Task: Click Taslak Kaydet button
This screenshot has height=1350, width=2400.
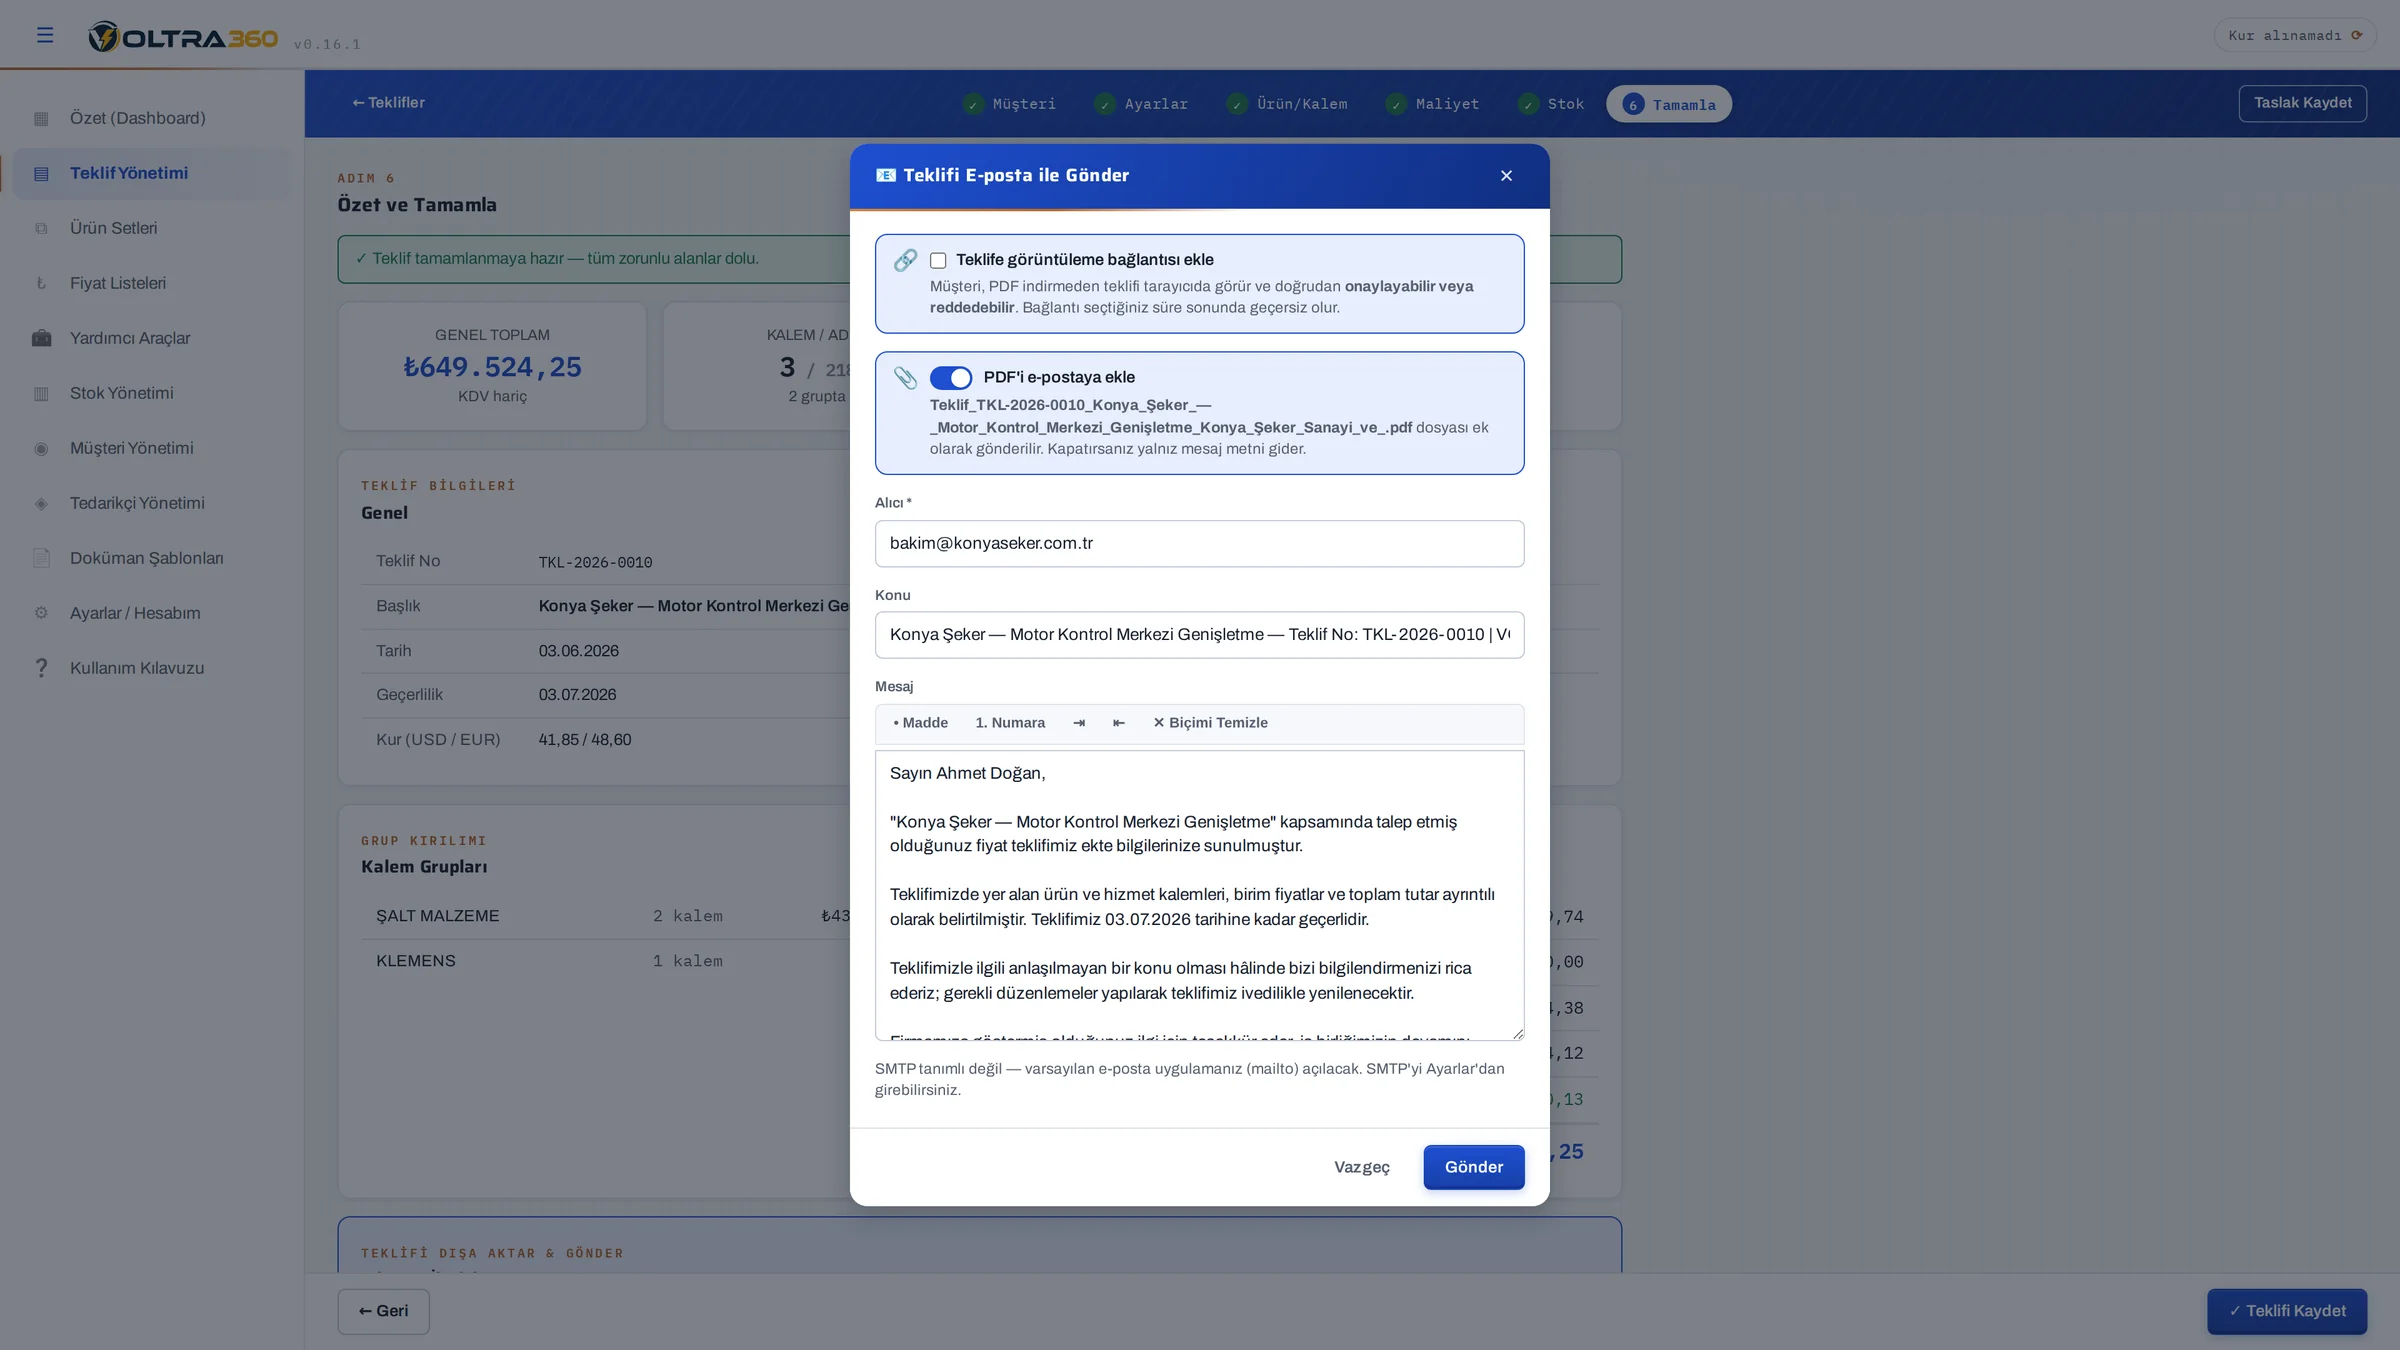Action: coord(2302,103)
